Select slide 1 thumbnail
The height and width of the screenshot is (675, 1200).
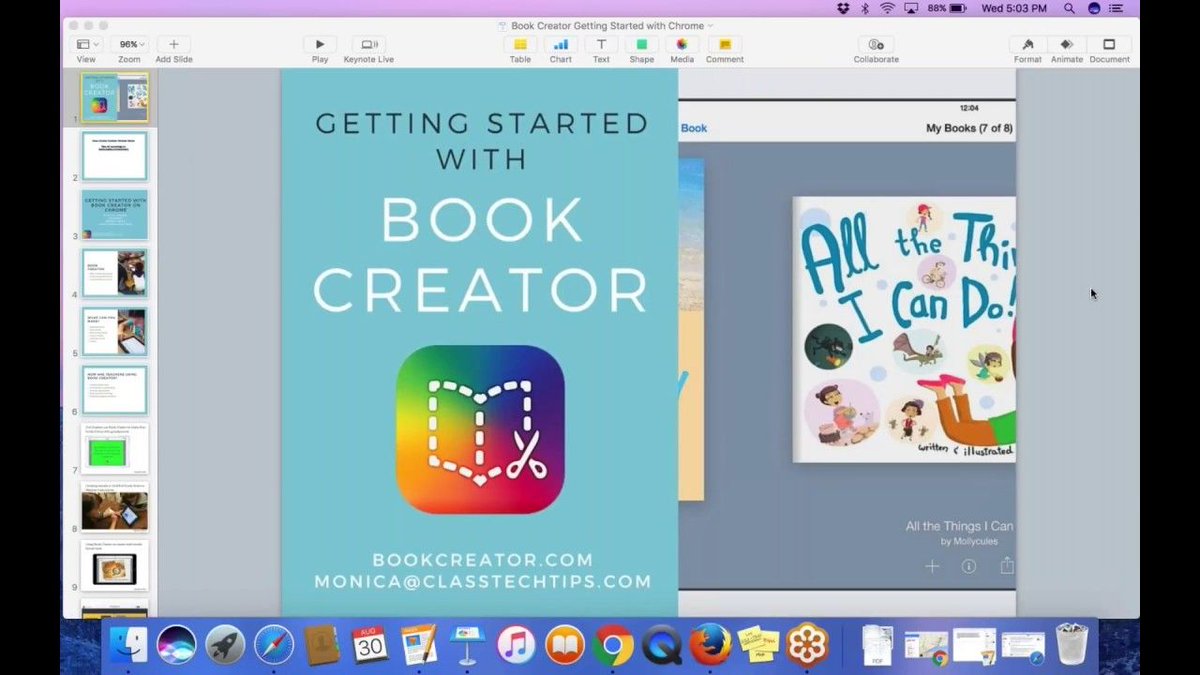point(114,98)
